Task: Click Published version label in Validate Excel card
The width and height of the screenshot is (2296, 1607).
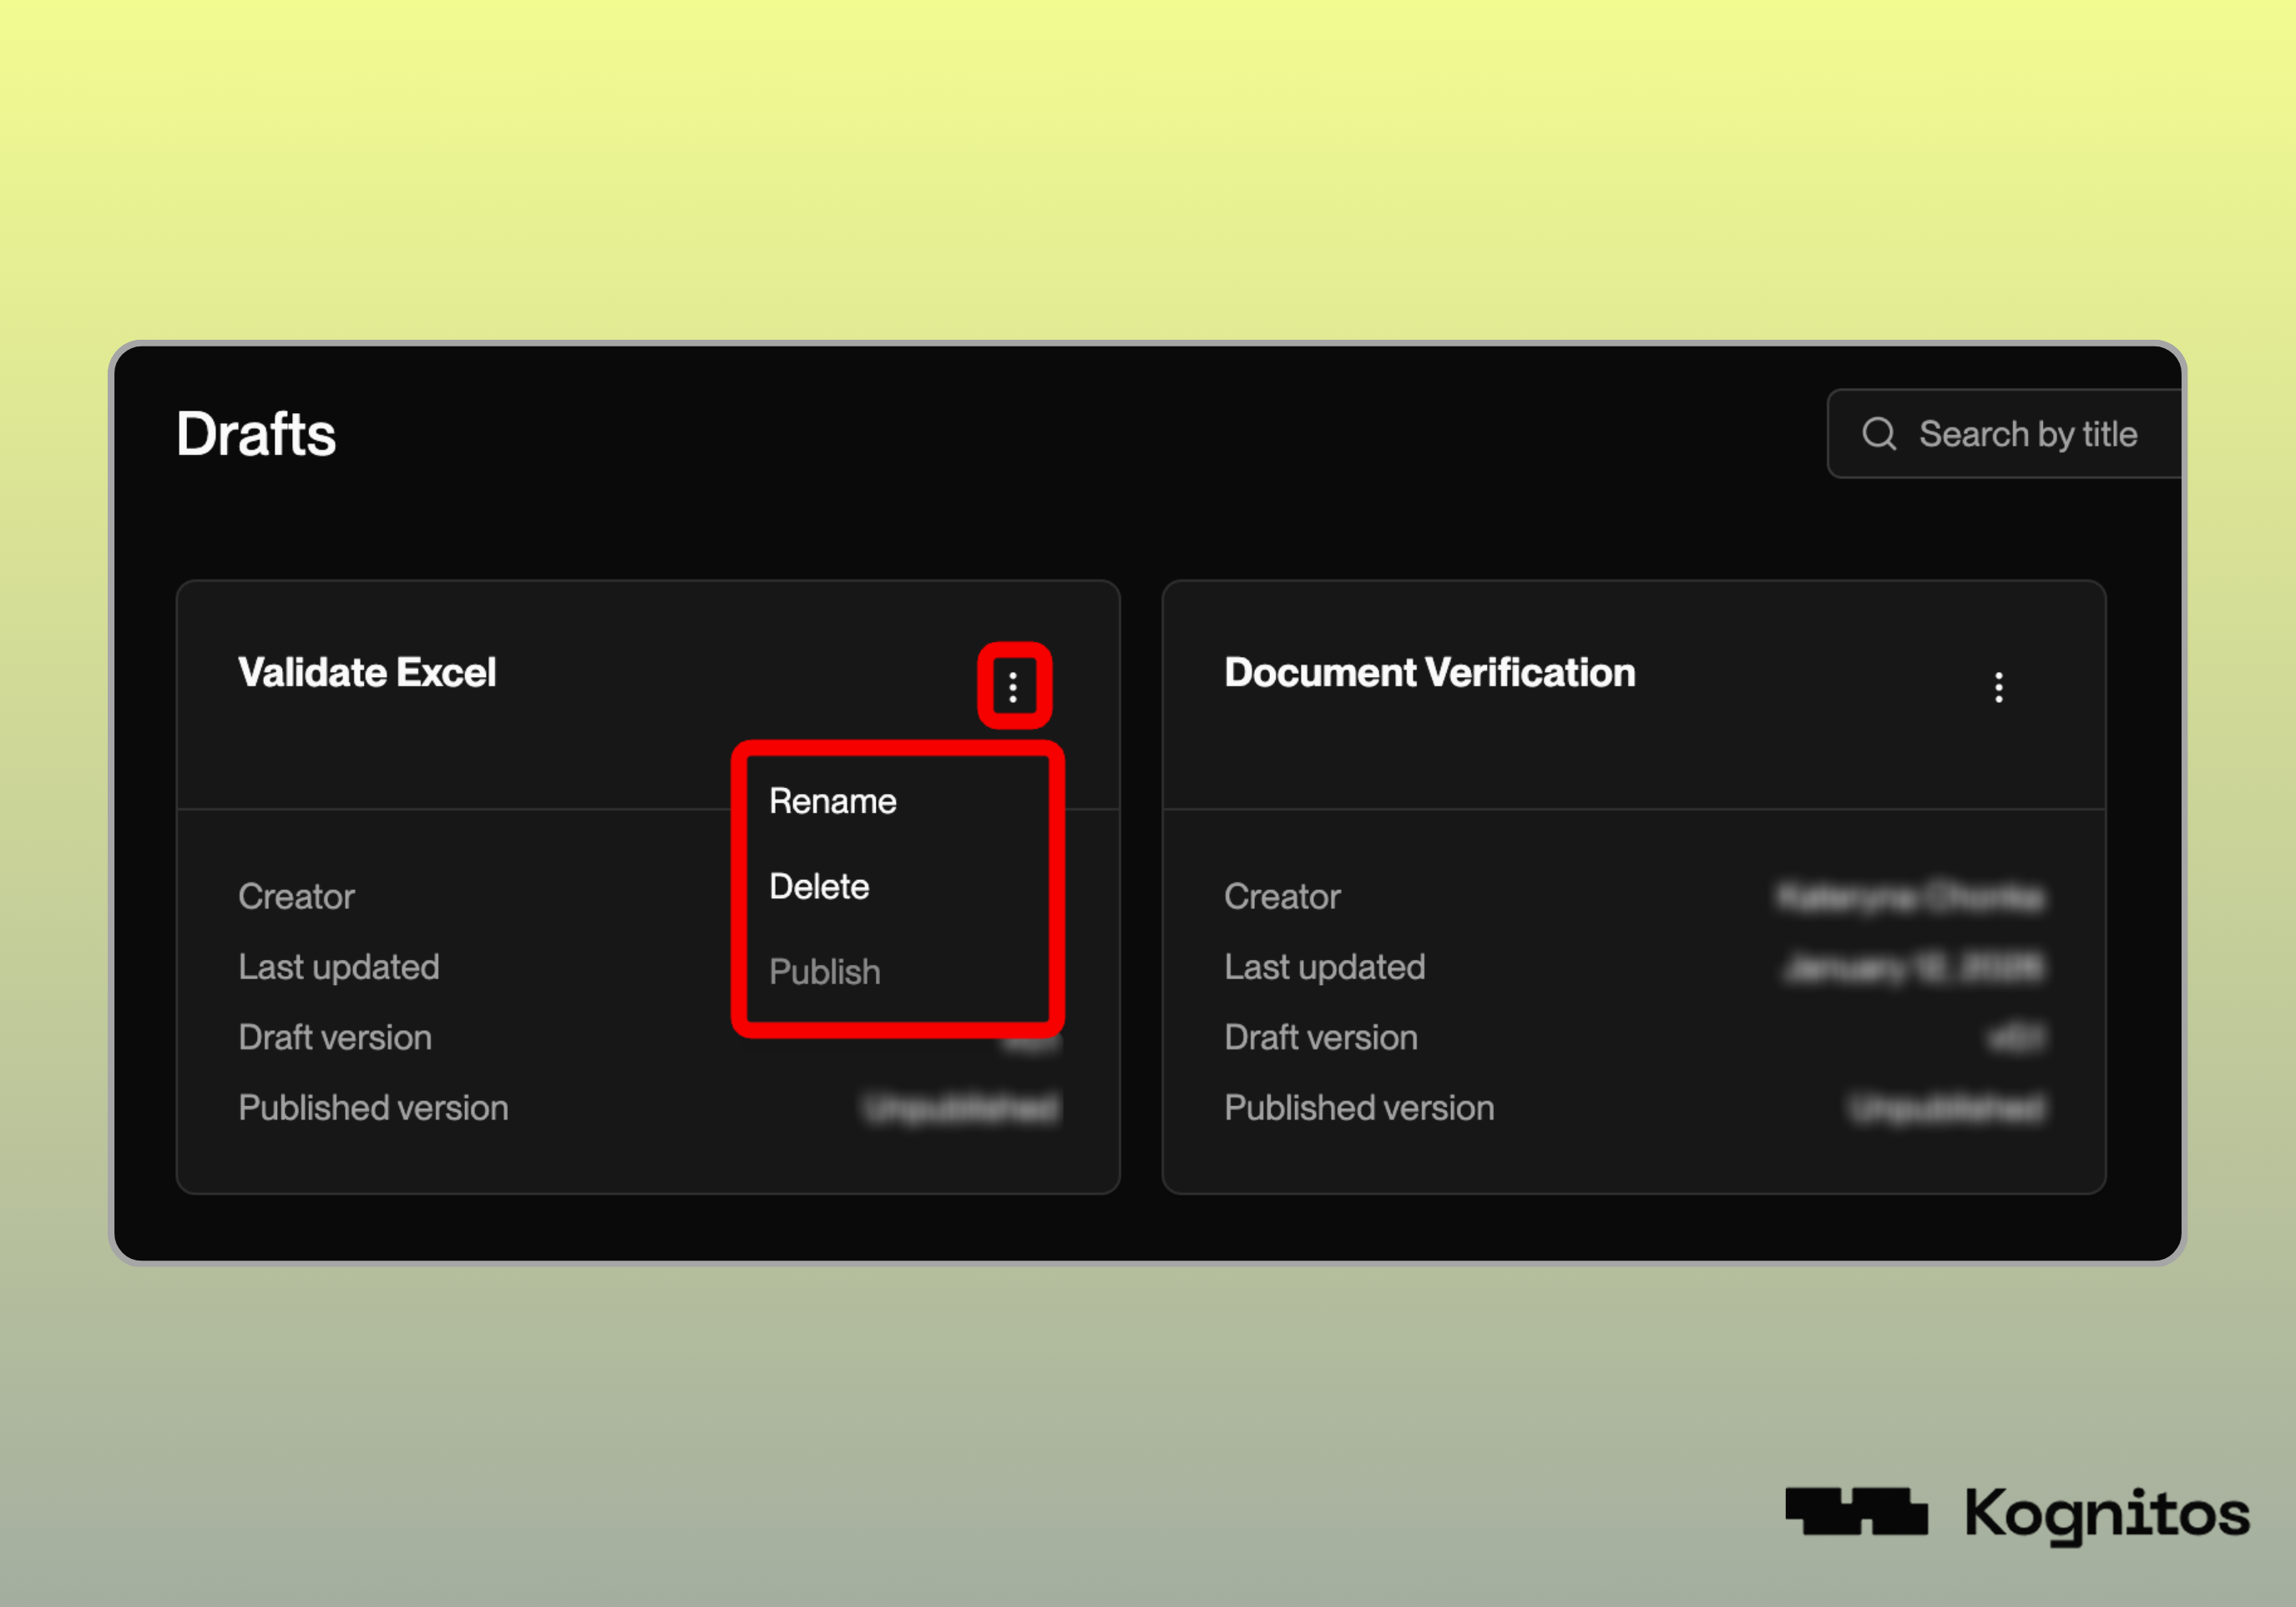Action: (x=373, y=1108)
